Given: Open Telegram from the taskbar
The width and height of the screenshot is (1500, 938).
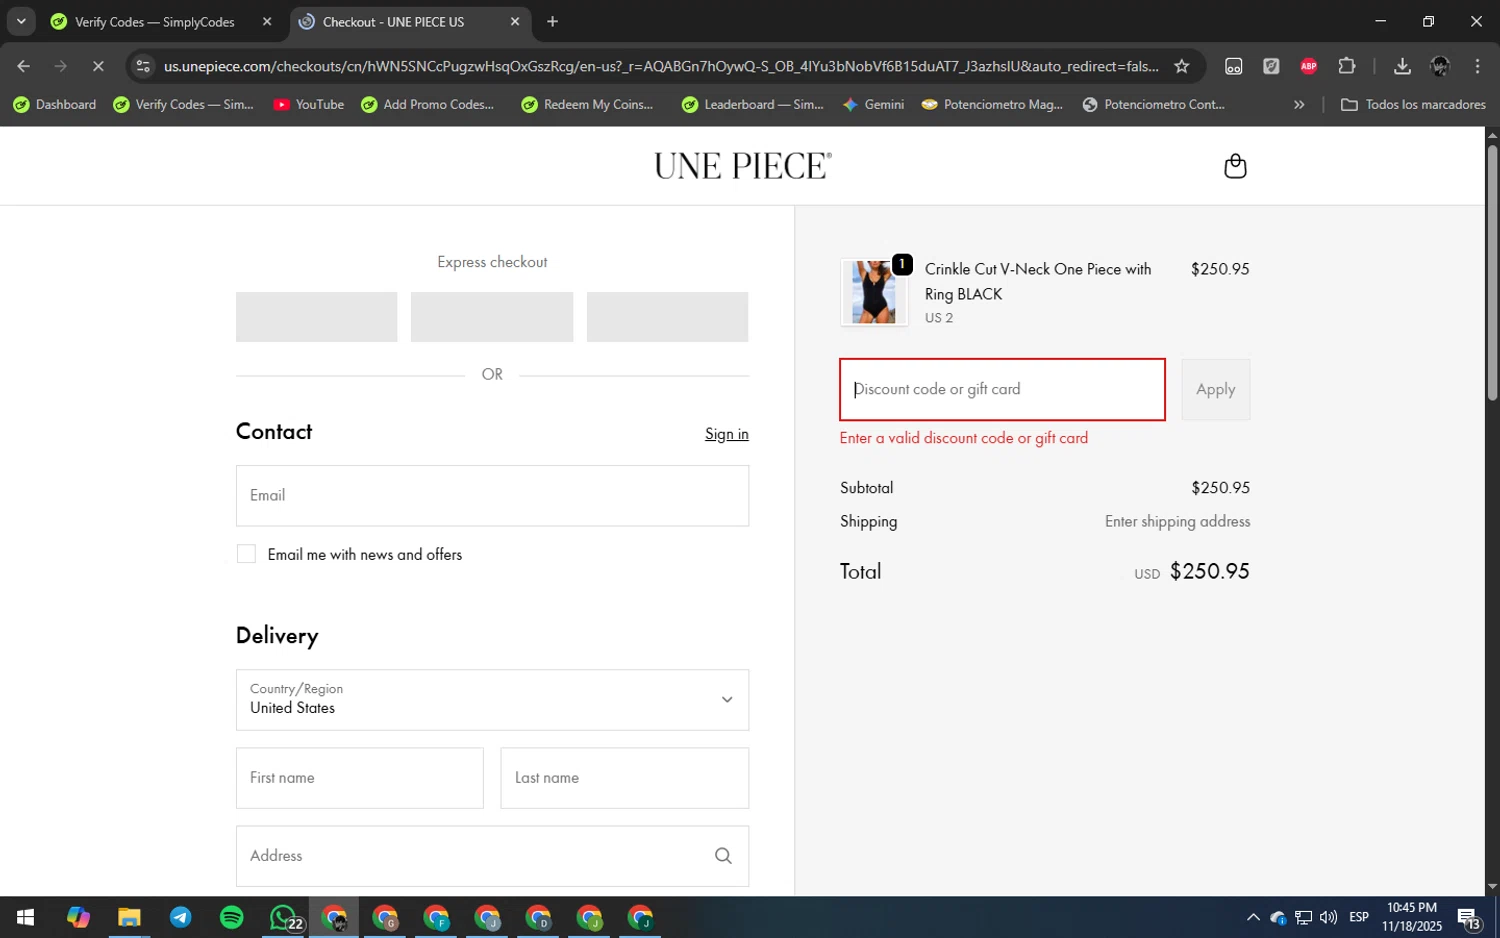Looking at the screenshot, I should pyautogui.click(x=180, y=917).
